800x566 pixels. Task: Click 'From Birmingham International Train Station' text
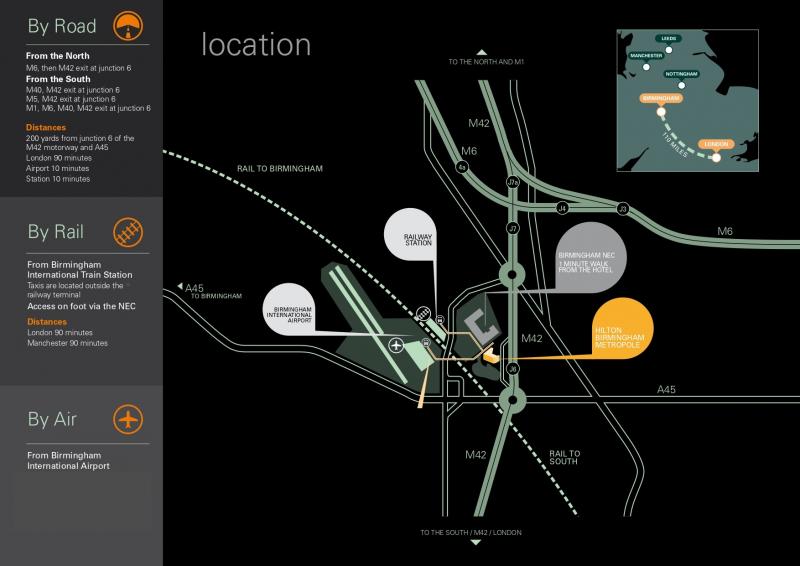pos(80,269)
